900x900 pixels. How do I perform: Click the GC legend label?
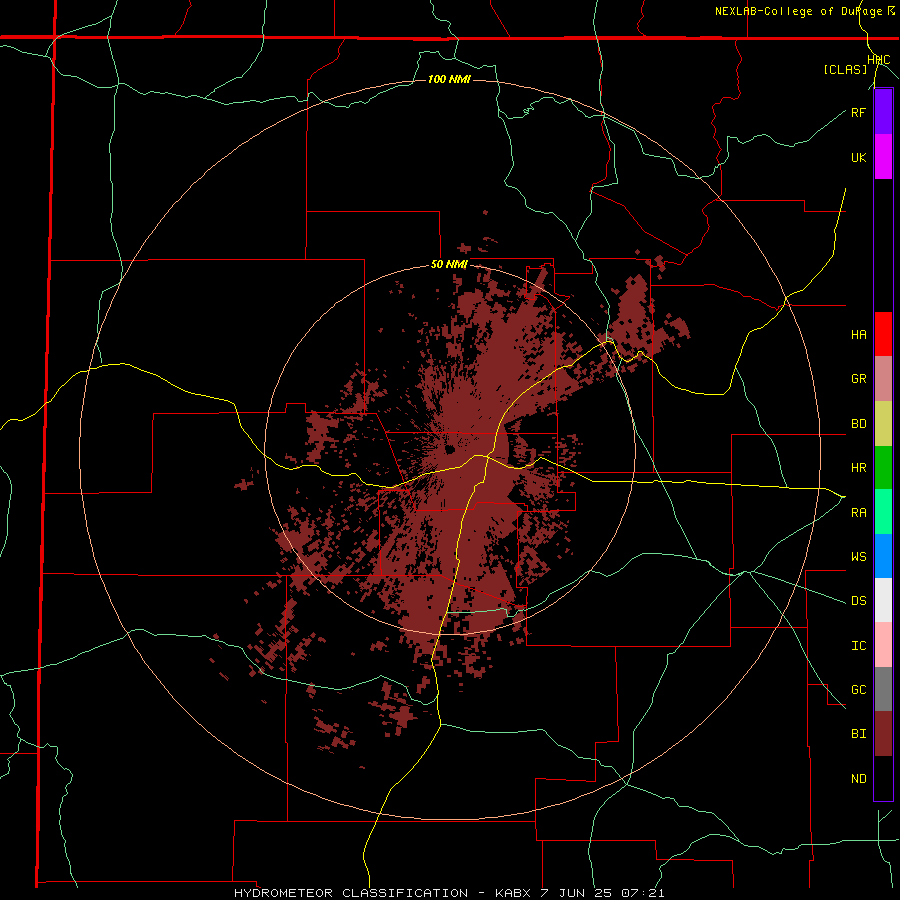point(858,690)
